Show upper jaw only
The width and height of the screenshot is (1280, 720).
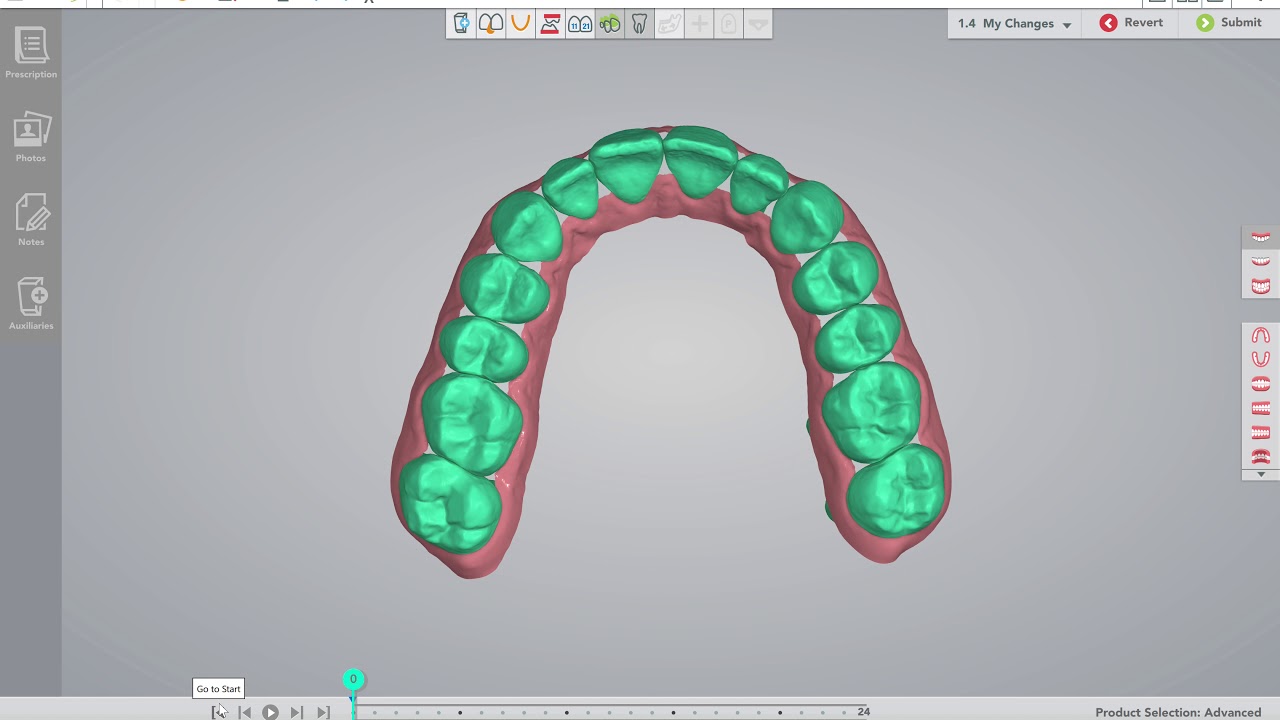(x=1261, y=238)
